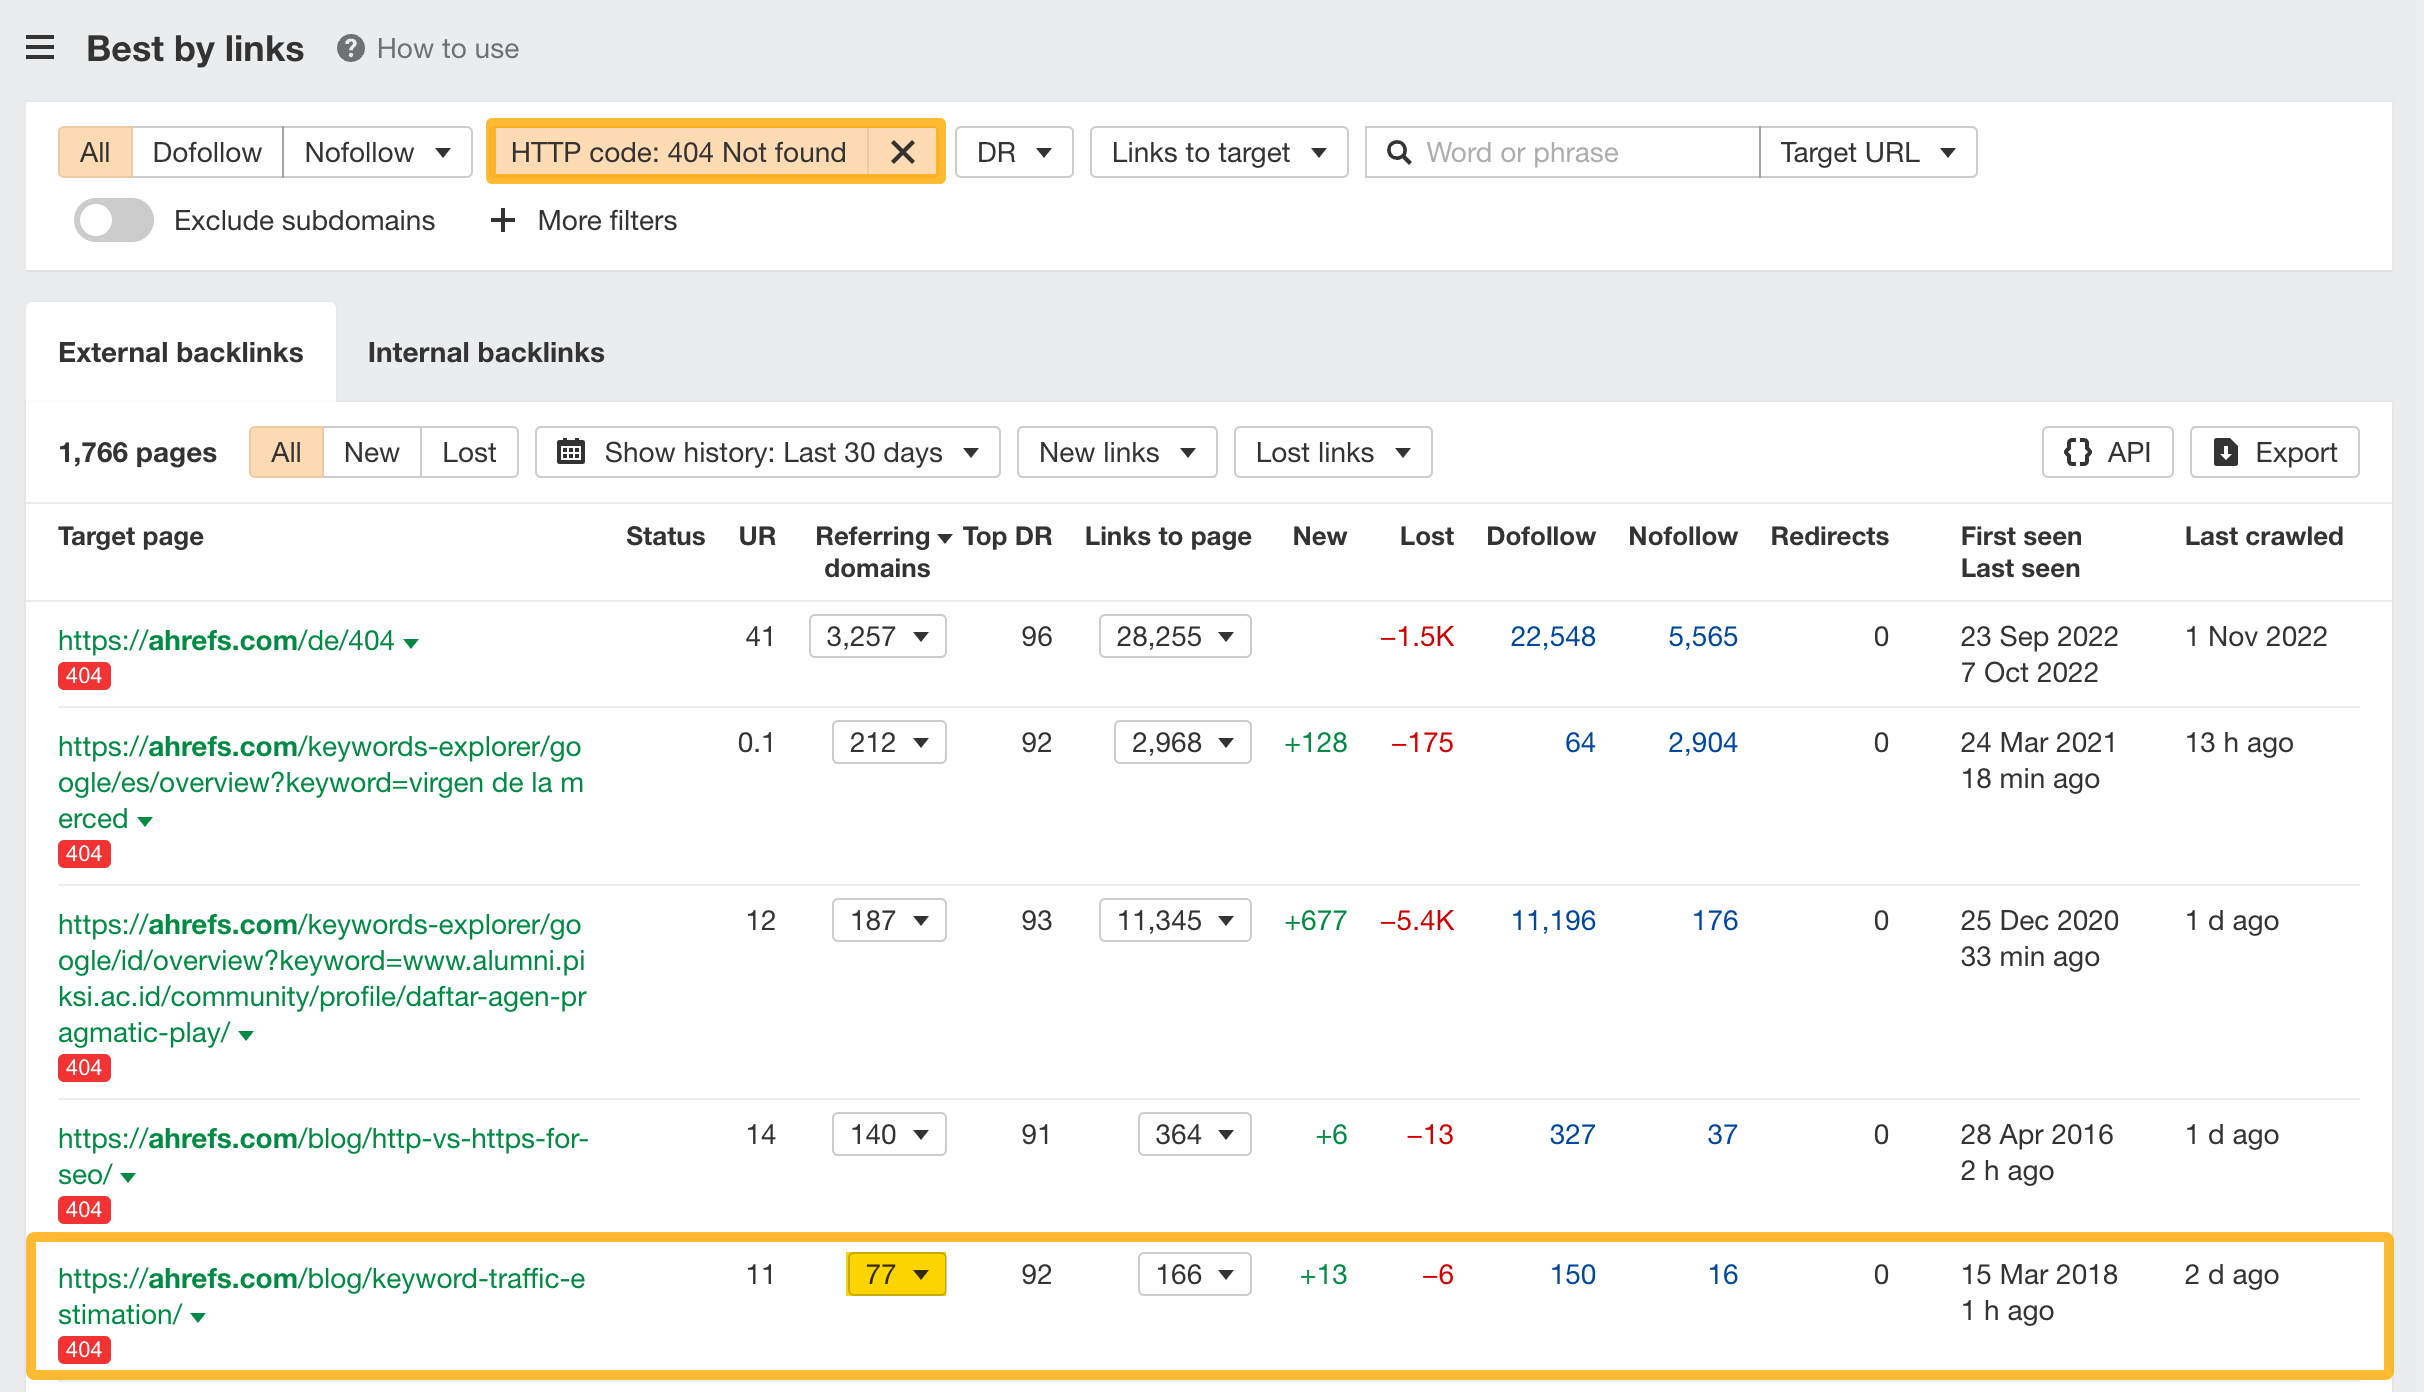Click the 22,548 dofollow count

point(1553,636)
